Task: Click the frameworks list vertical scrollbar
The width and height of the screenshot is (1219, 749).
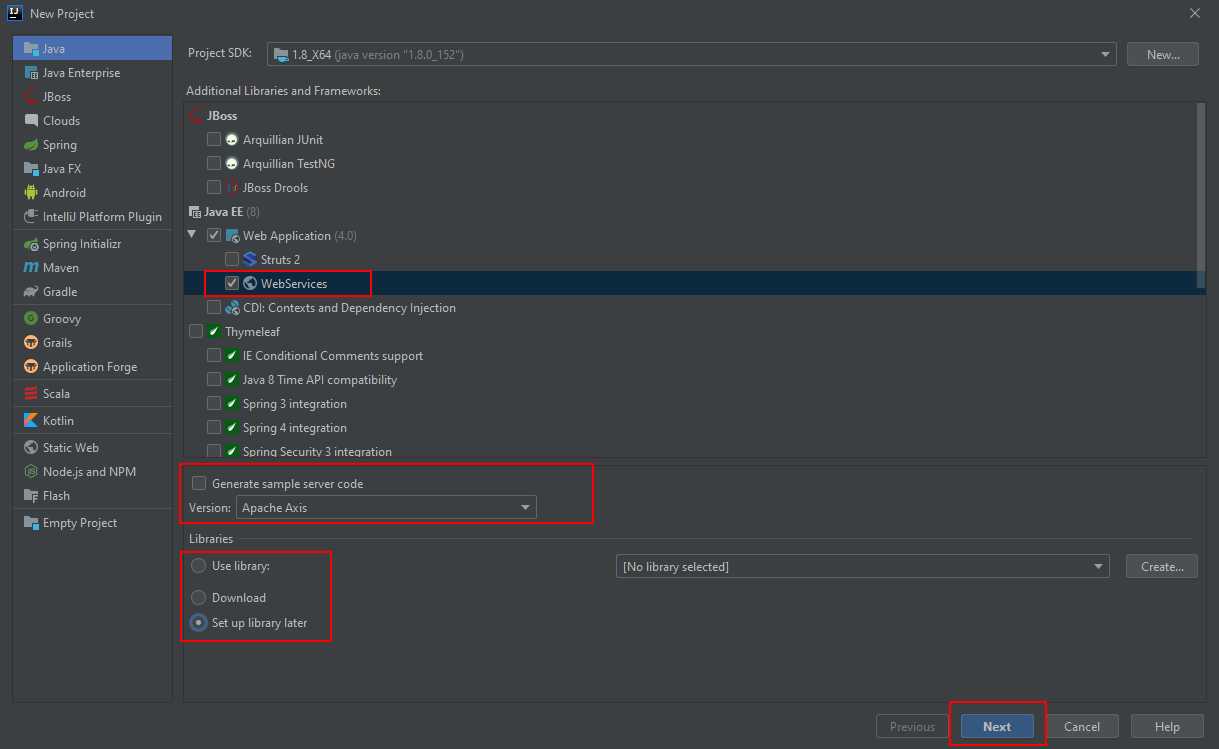Action: tap(1200, 195)
